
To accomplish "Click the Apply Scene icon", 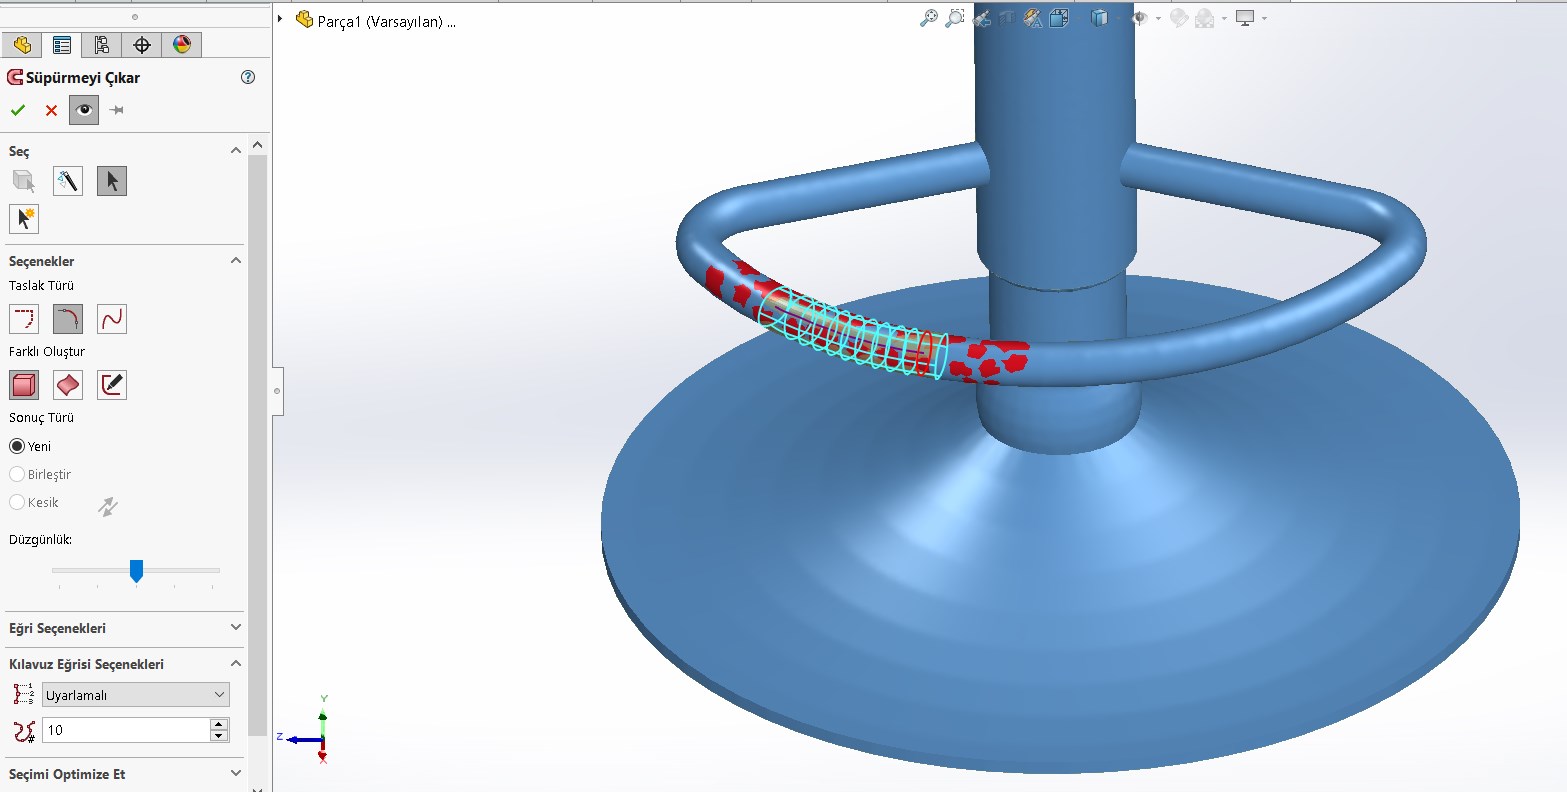I will pyautogui.click(x=1204, y=18).
